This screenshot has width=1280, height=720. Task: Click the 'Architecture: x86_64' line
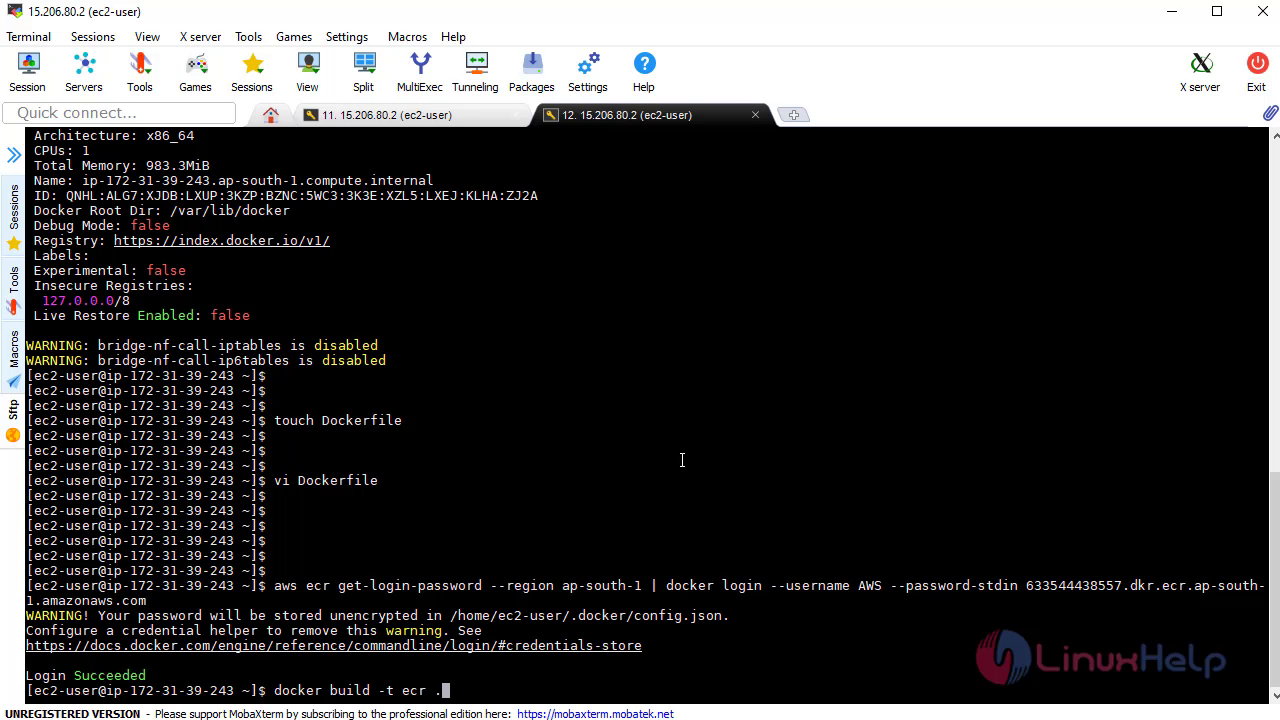[113, 136]
